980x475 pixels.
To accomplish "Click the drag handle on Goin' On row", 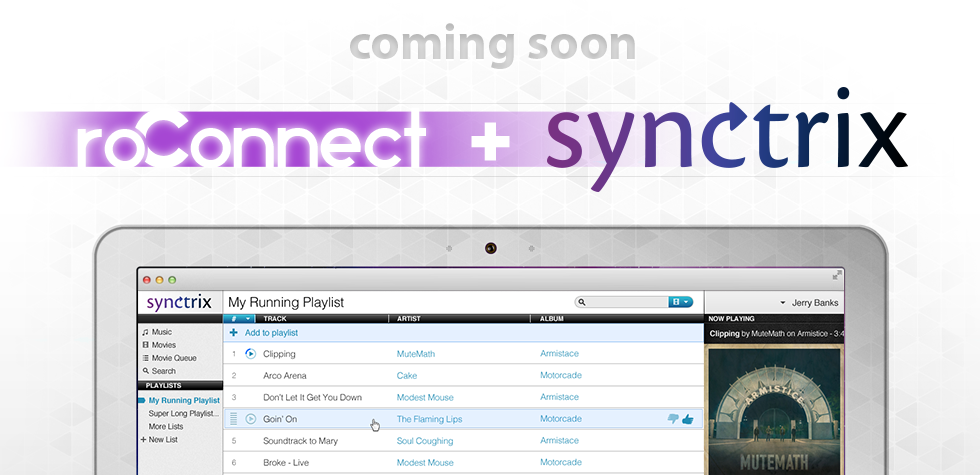I will [x=234, y=419].
